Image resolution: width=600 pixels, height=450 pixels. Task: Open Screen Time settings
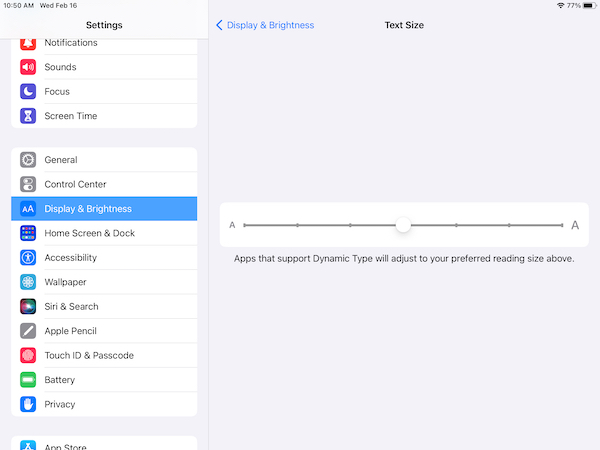(x=104, y=116)
